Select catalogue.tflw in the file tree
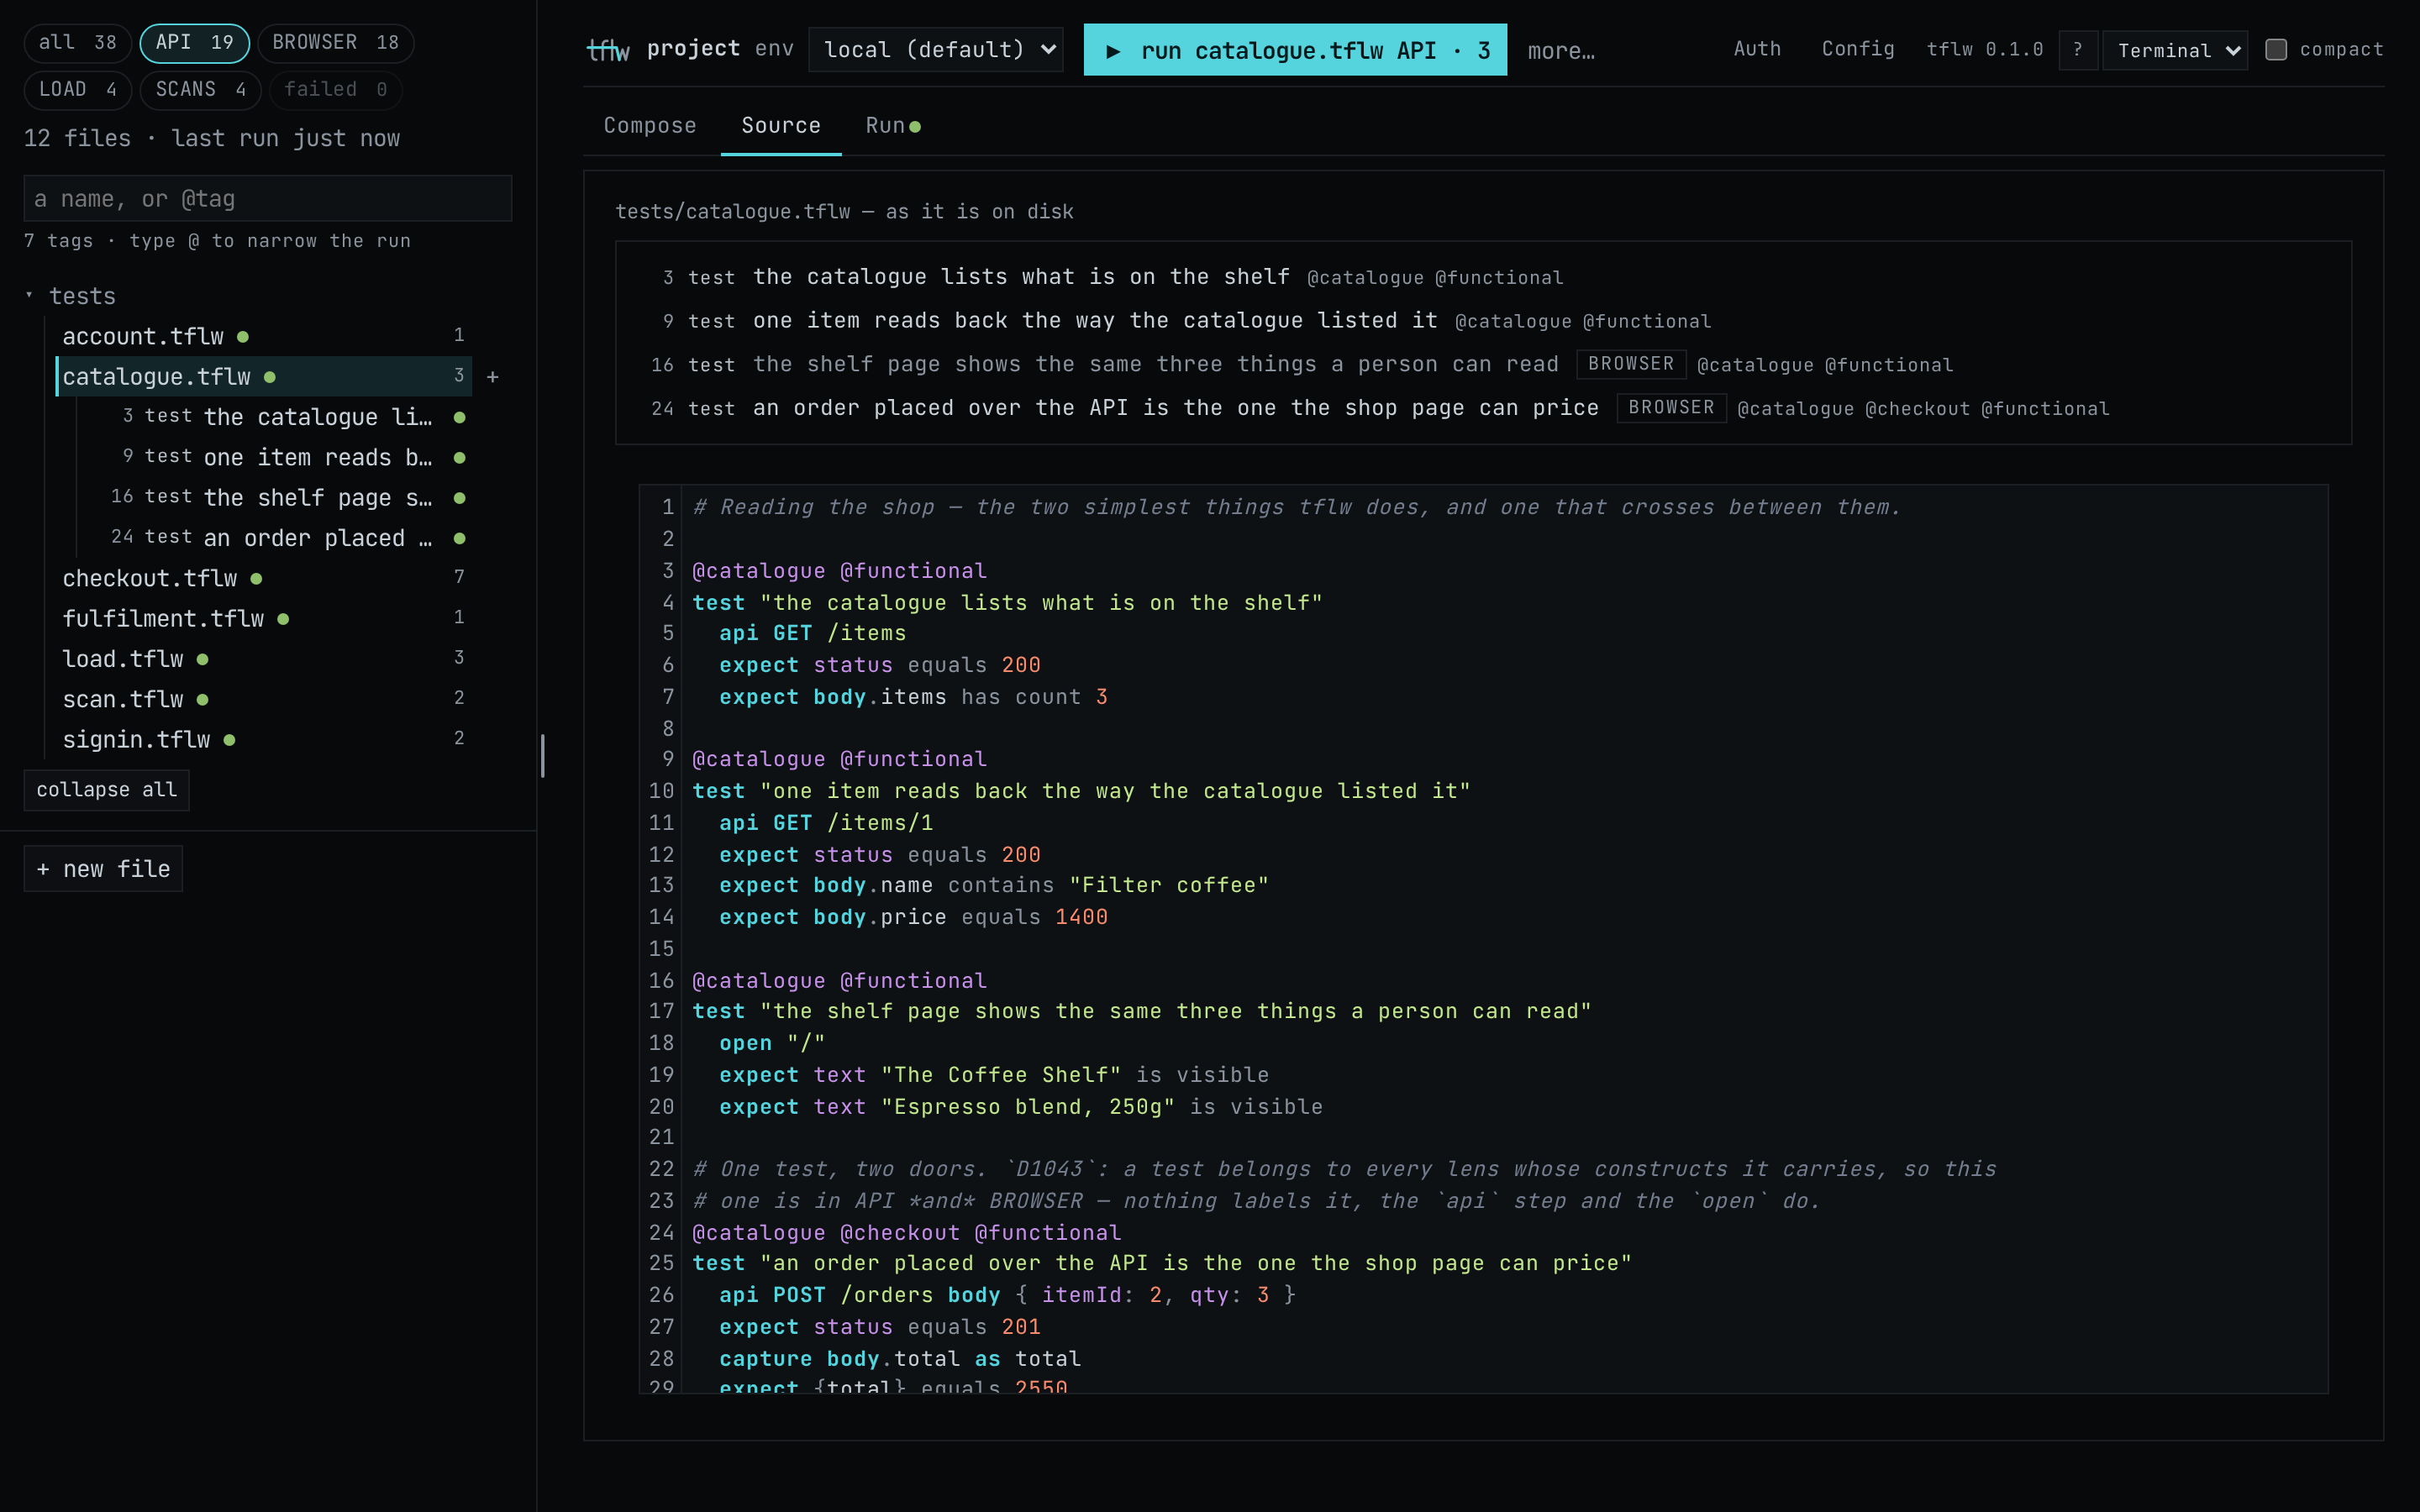The image size is (2420, 1512). [x=264, y=376]
